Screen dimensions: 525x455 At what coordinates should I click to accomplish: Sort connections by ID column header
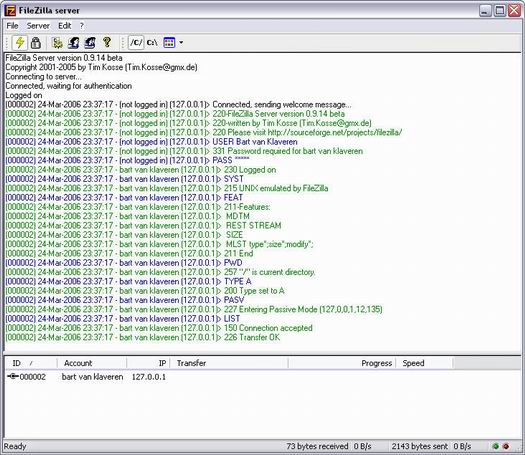30,363
